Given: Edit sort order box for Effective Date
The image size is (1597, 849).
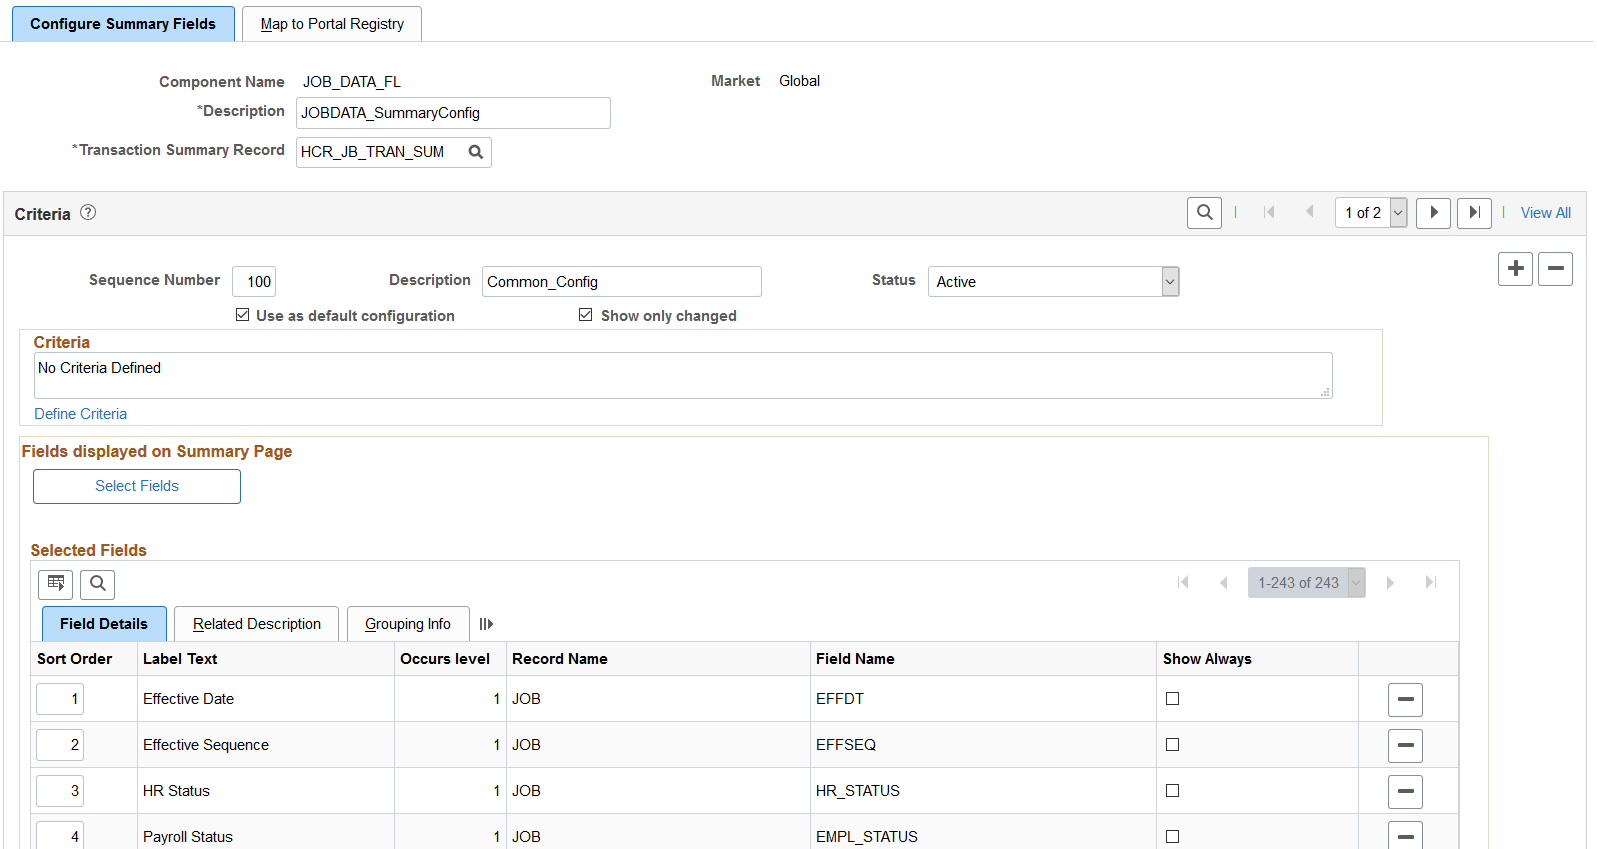Looking at the screenshot, I should pos(60,699).
